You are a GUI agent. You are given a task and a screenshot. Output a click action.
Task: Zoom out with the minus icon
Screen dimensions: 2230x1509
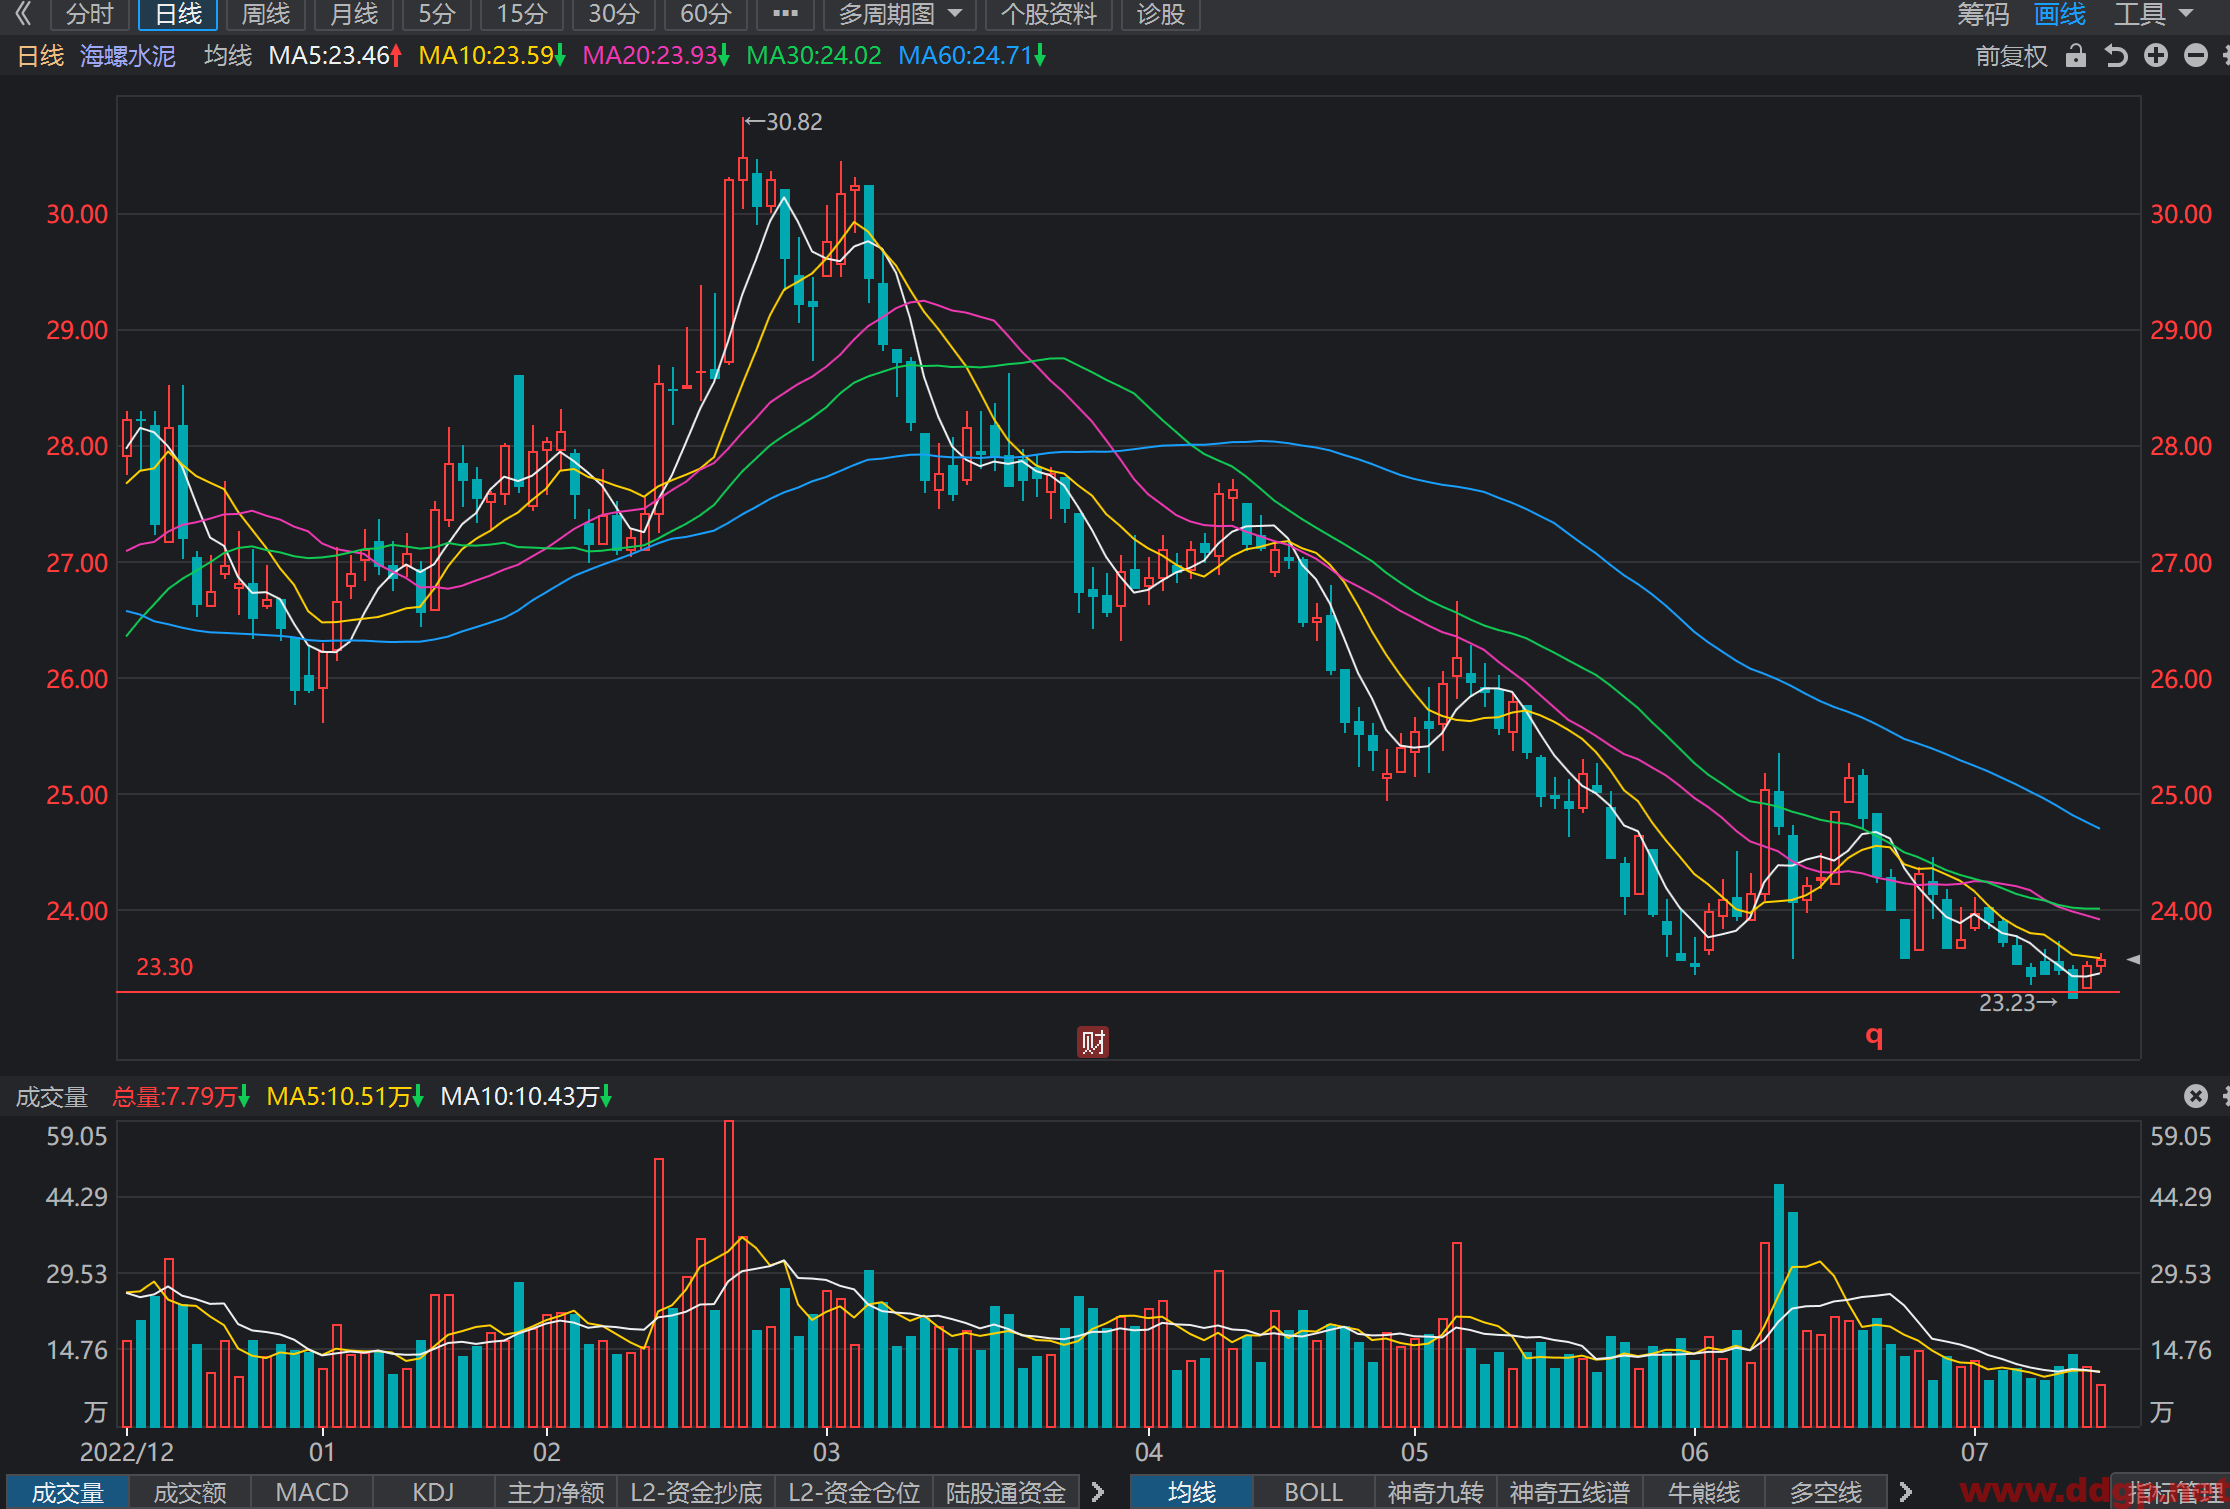[x=2196, y=56]
